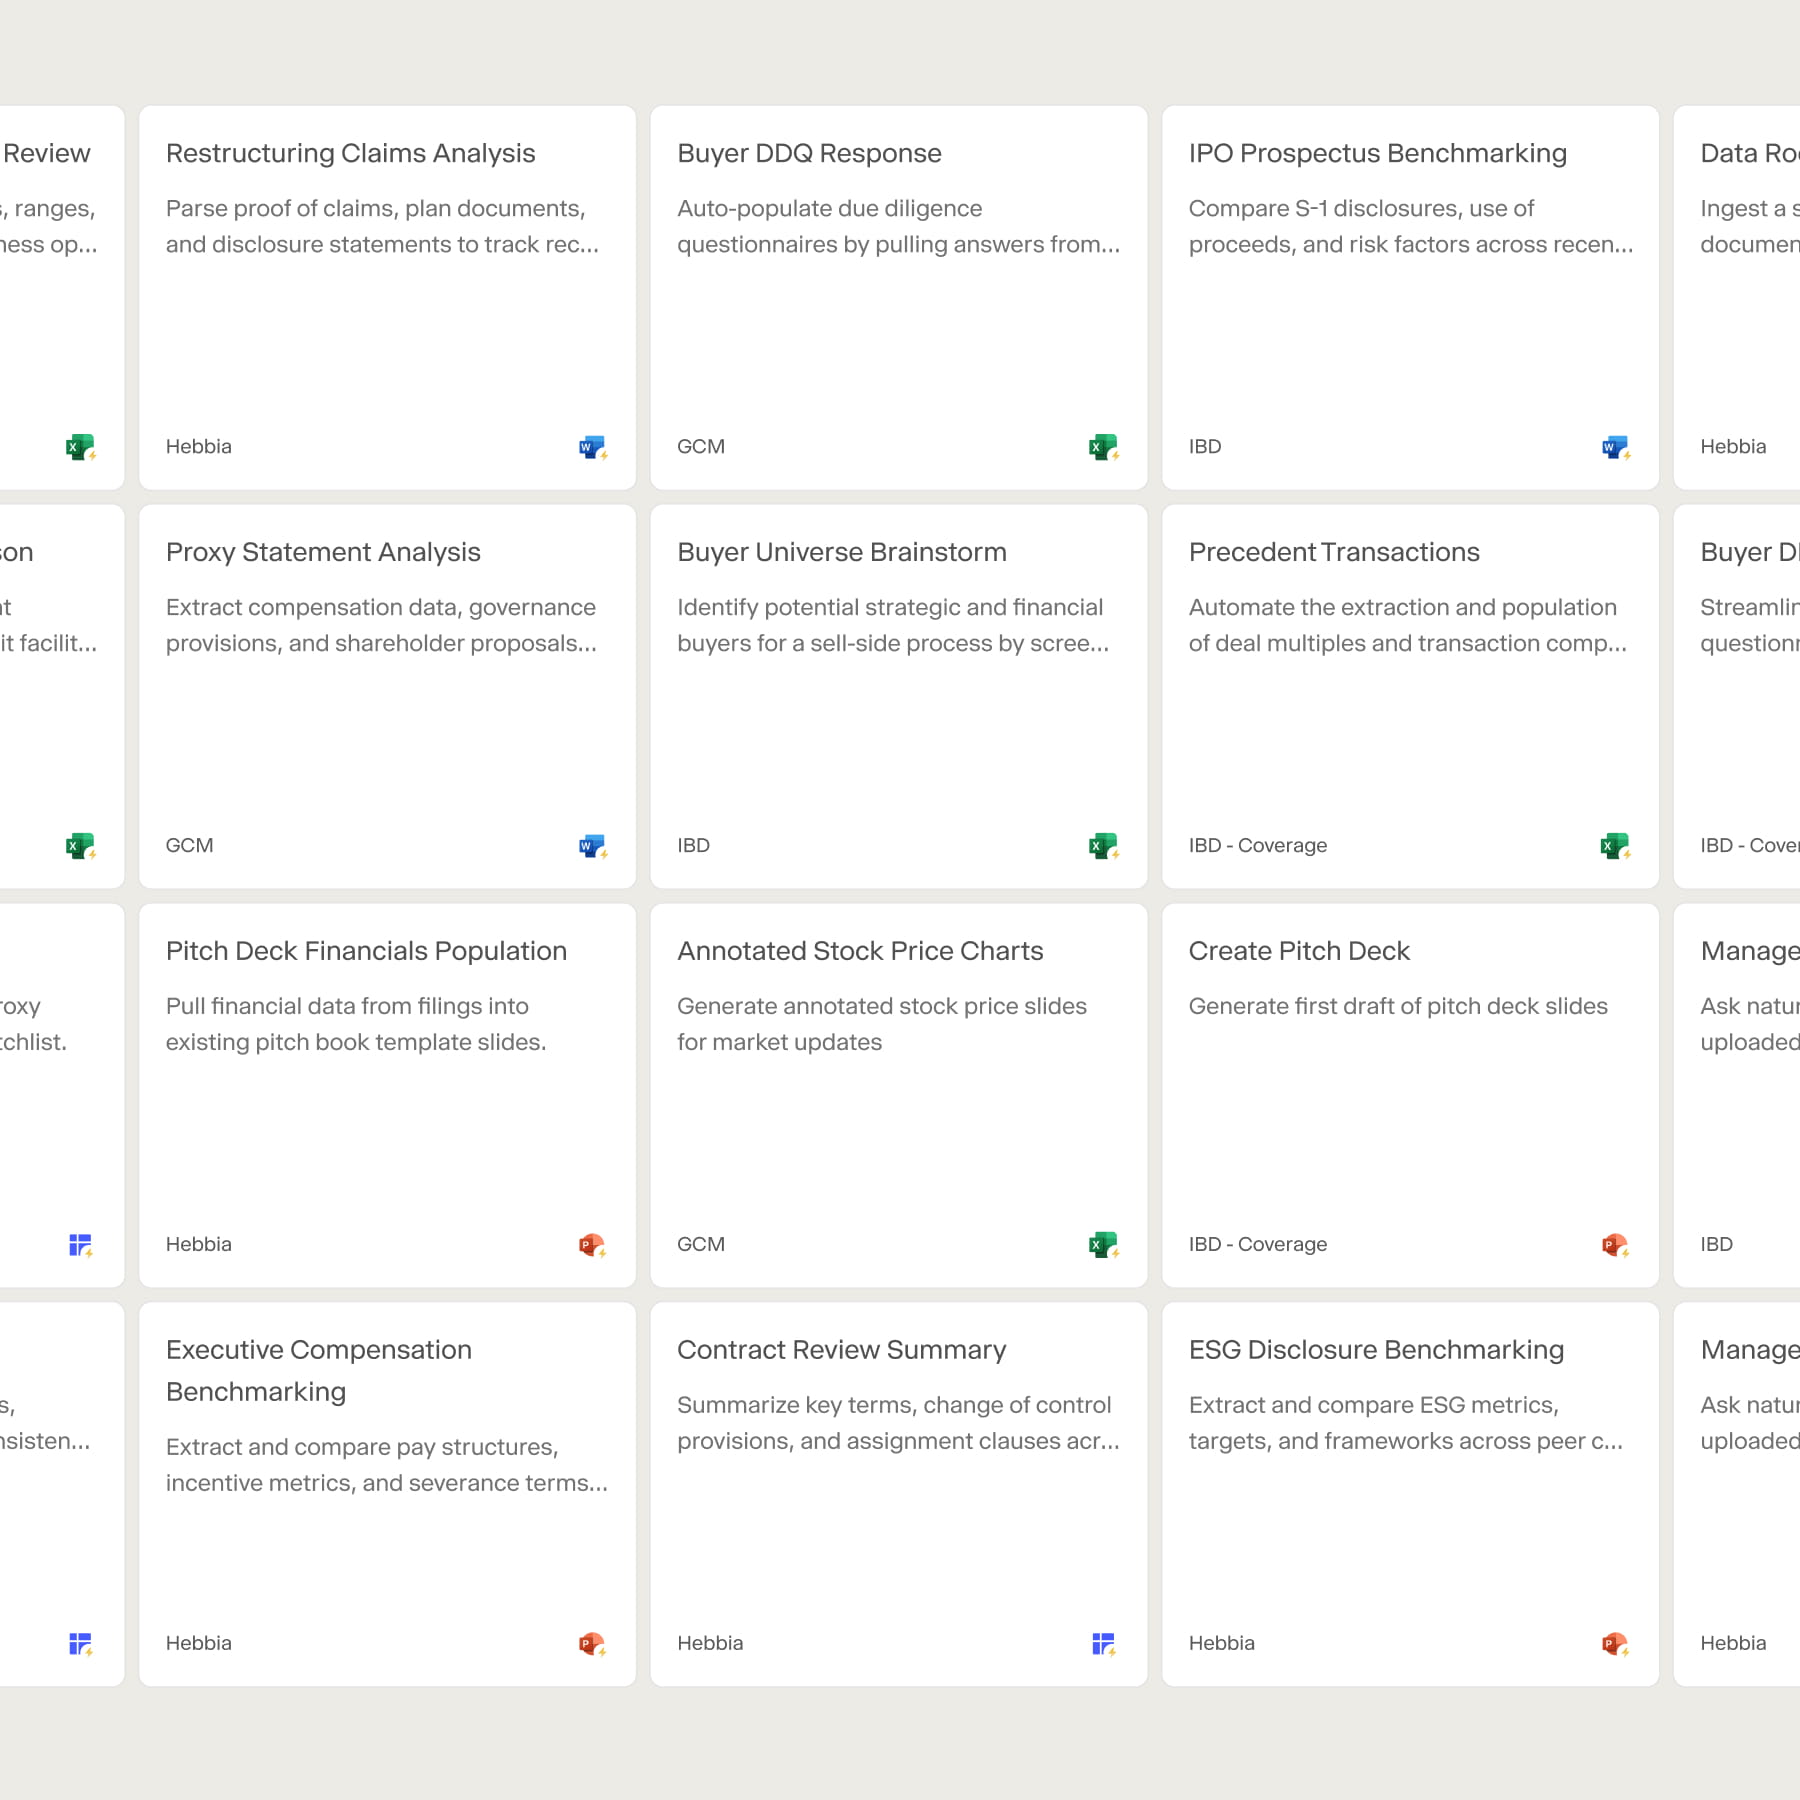
Task: Click description 'Parse proof of claims, plan documents'
Action: click(x=383, y=226)
